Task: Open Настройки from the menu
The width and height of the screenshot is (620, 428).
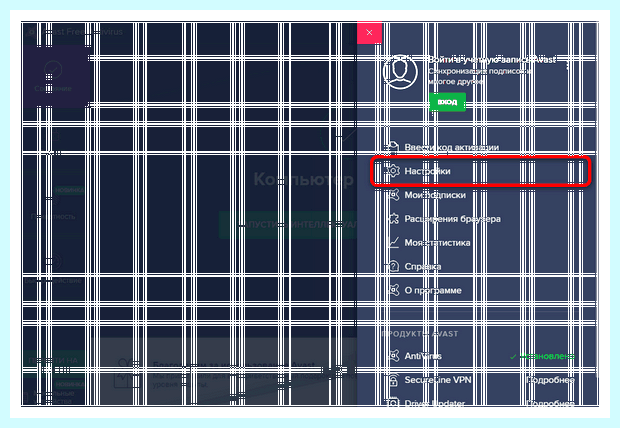Action: (480, 171)
